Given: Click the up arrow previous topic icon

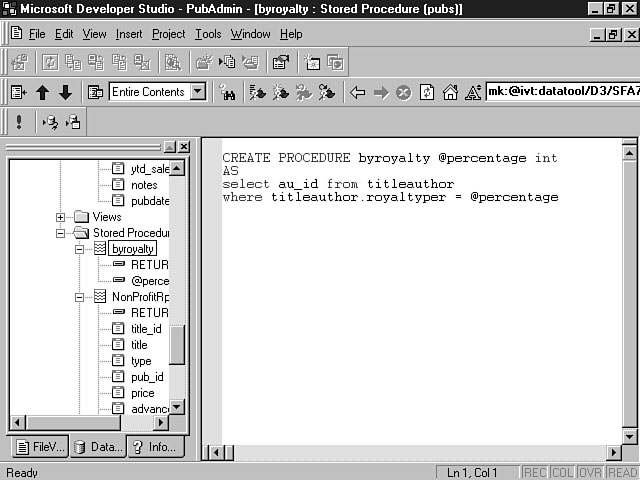Looking at the screenshot, I should pos(42,92).
